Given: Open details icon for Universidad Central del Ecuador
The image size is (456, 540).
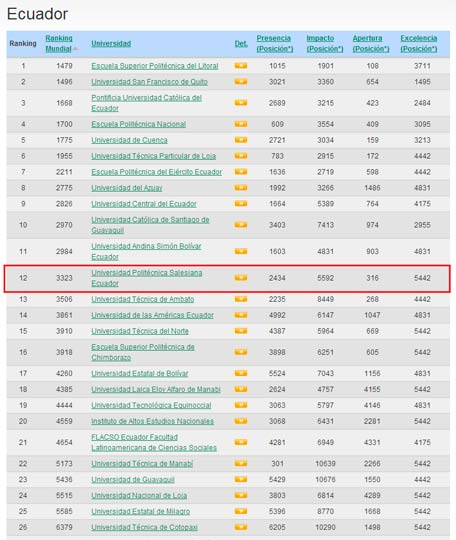Looking at the screenshot, I should tap(241, 204).
